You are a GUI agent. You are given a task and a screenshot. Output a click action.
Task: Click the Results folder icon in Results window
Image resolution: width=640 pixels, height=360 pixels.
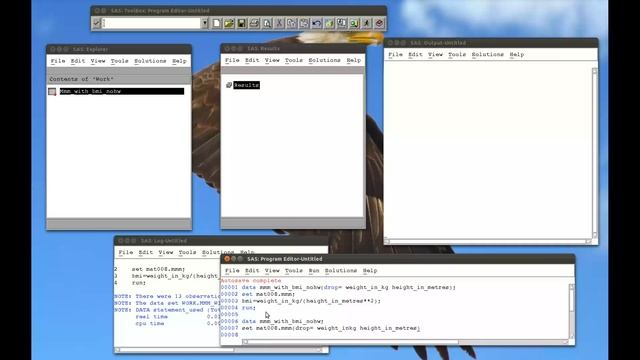[229, 85]
